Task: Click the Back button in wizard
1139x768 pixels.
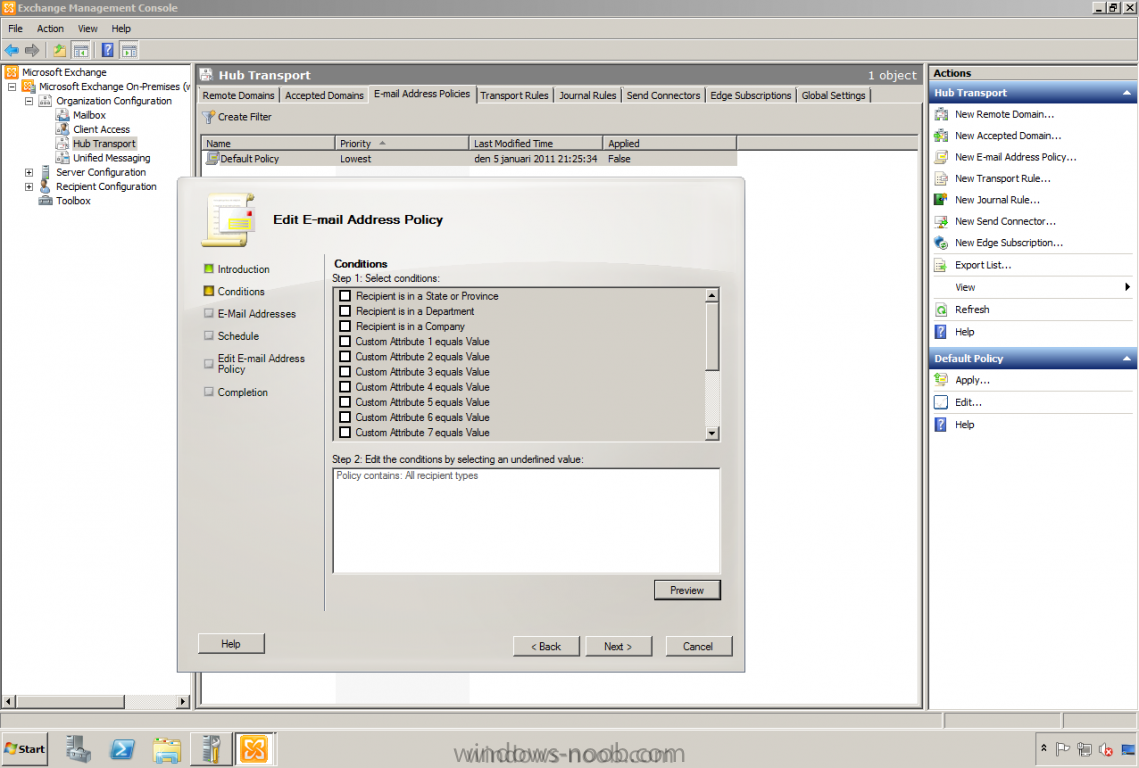Action: coord(546,647)
